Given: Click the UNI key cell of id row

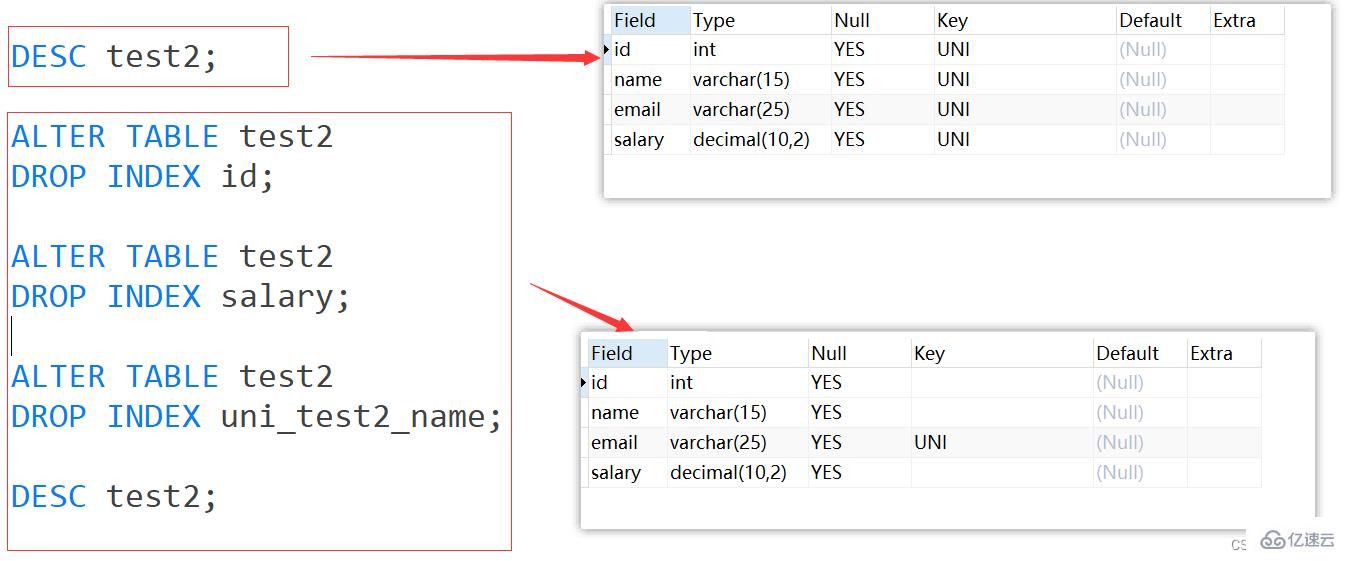Looking at the screenshot, I should [1025, 50].
